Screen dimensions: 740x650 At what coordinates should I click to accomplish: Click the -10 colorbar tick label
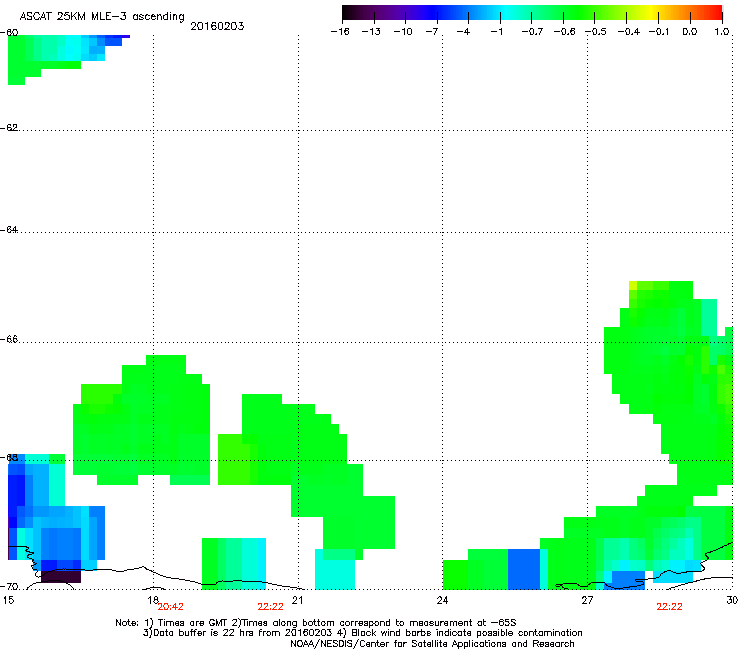point(403,32)
